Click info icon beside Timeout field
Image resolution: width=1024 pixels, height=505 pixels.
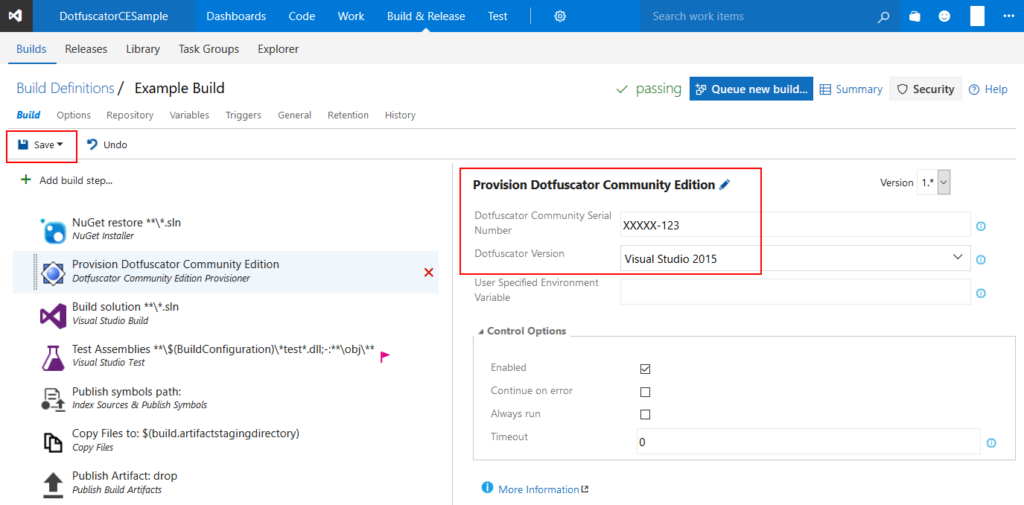click(x=991, y=443)
